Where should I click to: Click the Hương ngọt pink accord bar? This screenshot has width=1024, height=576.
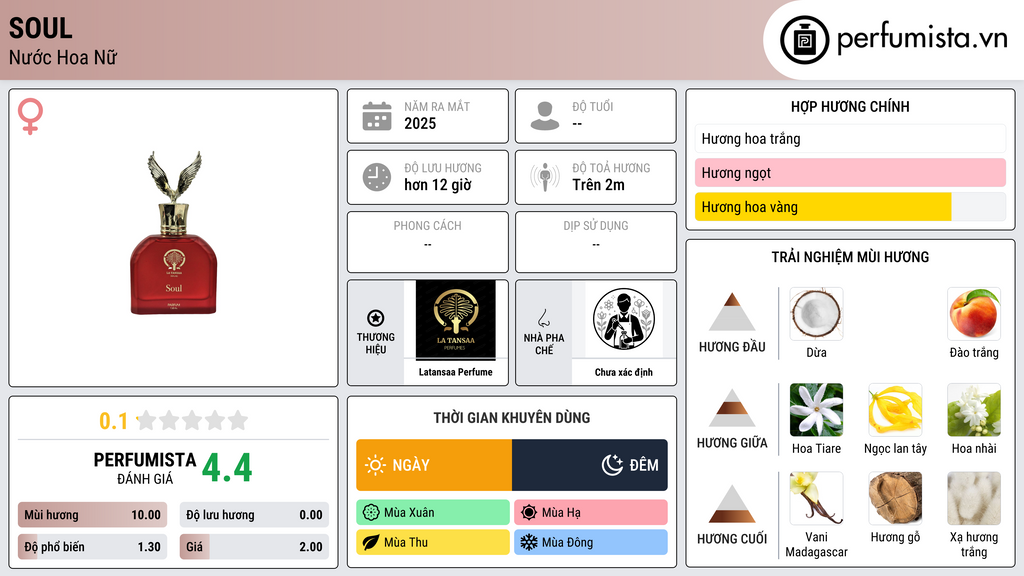point(850,173)
